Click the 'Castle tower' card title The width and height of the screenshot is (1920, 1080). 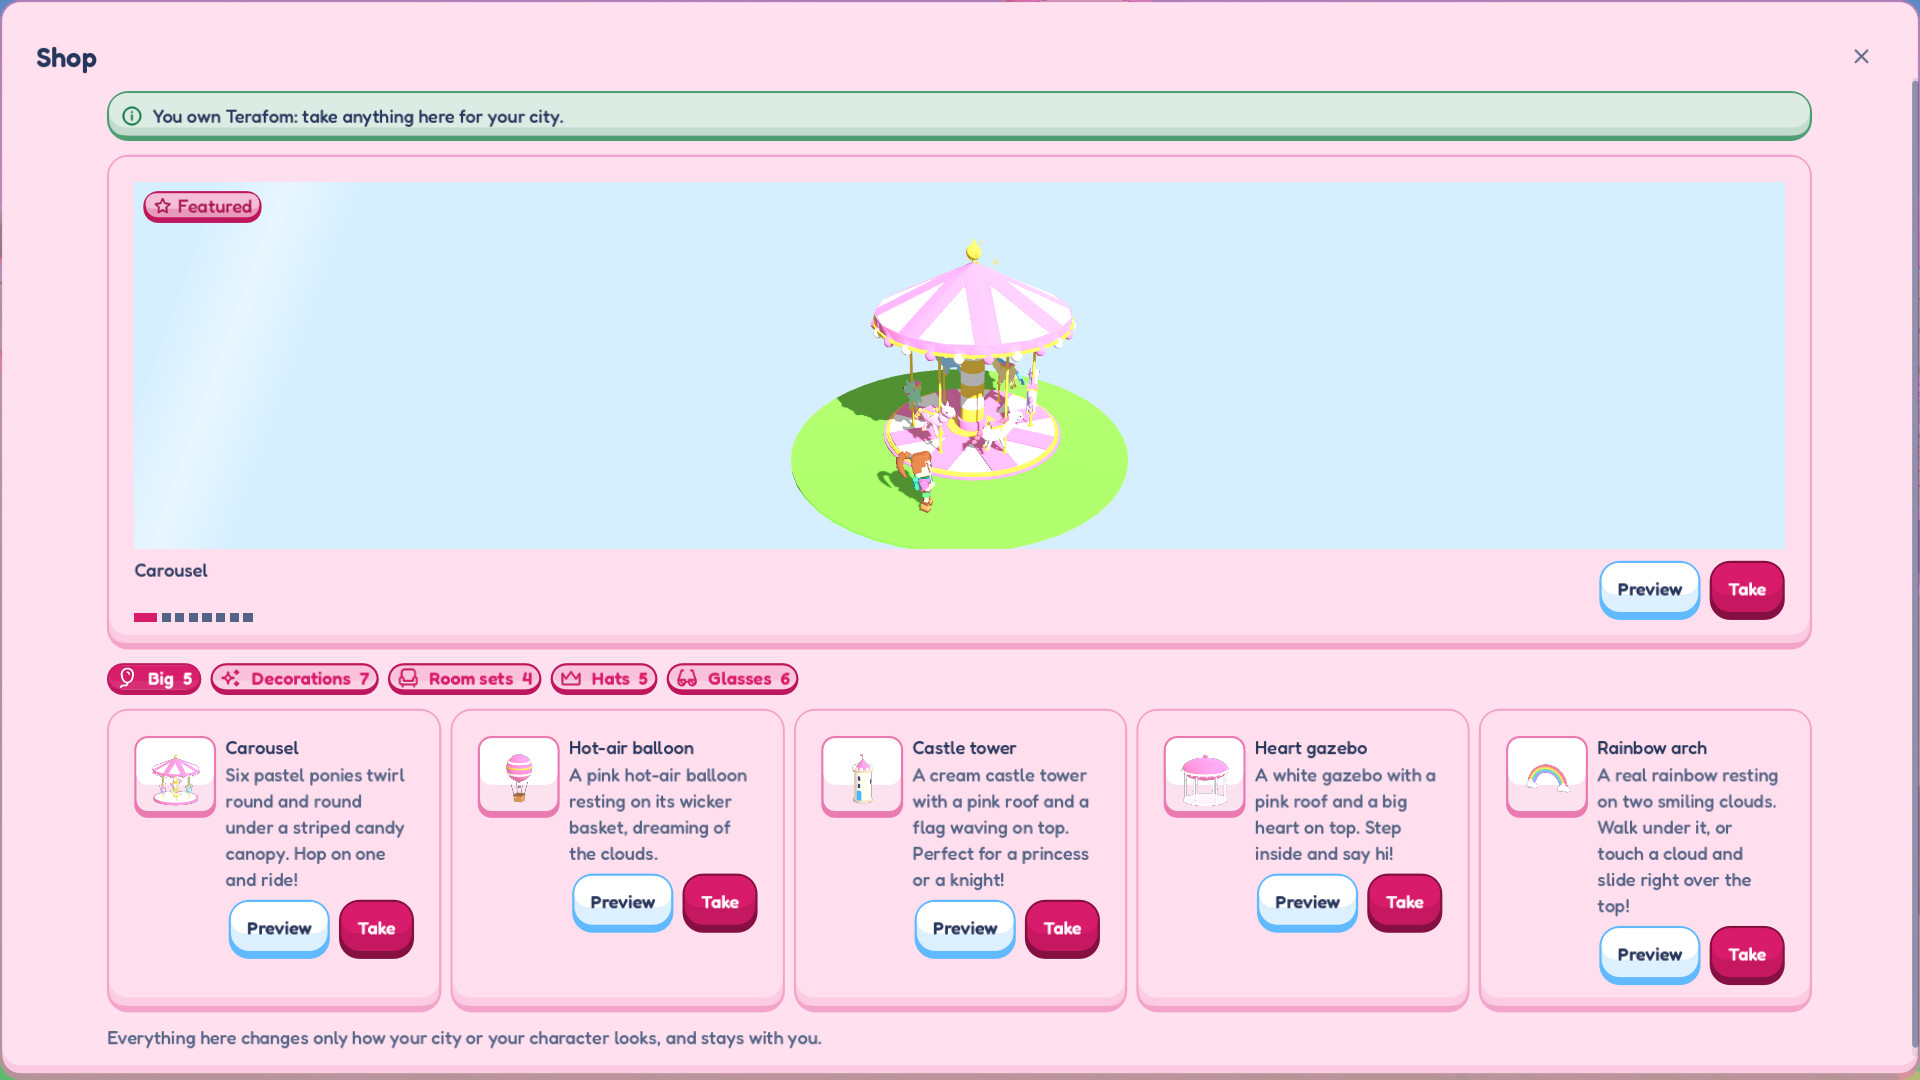[x=964, y=748]
